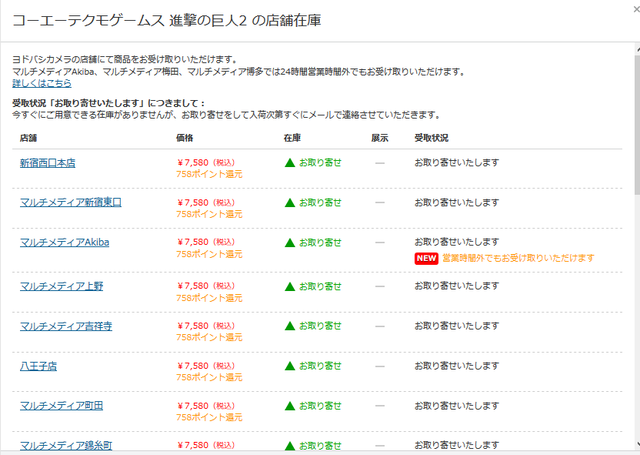The image size is (640, 455).
Task: Click green triangle stock icon for 新宿西口本店
Action: click(x=290, y=163)
